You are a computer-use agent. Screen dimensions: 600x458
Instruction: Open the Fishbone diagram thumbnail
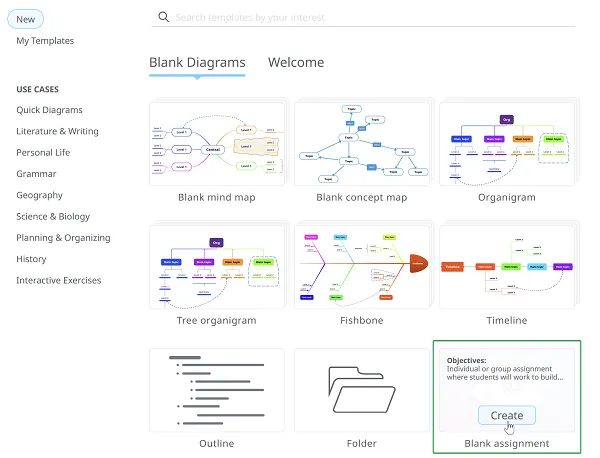[x=361, y=265]
